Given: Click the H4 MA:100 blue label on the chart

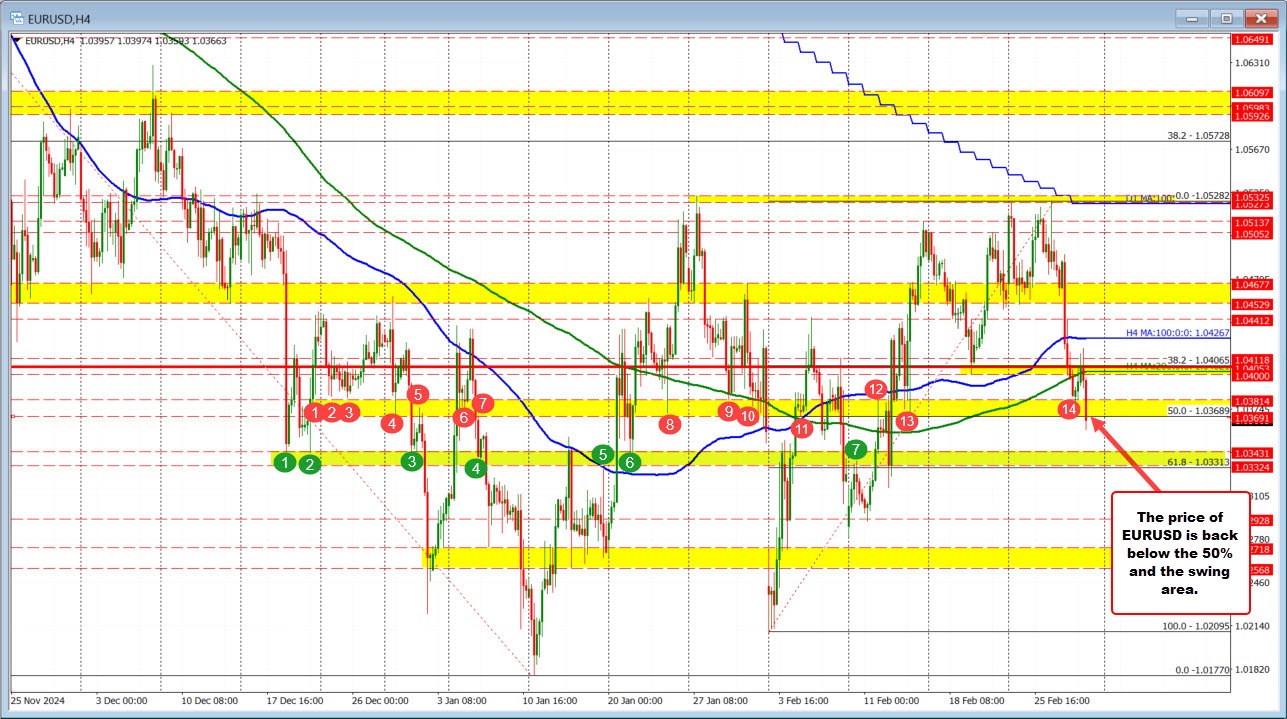Looking at the screenshot, I should point(1178,334).
